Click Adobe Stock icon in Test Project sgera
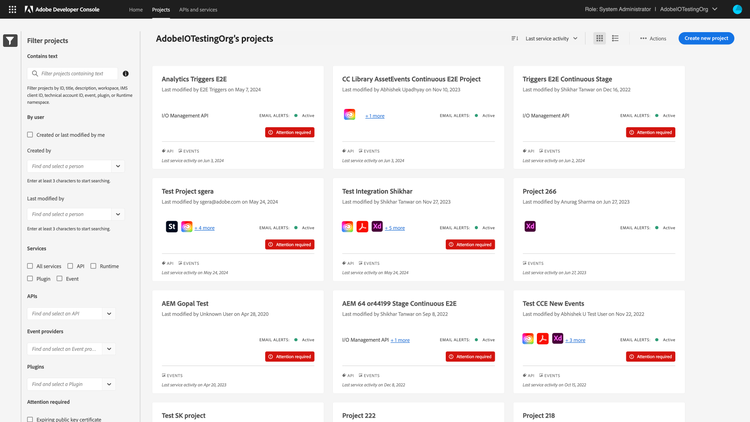This screenshot has height=422, width=750. click(172, 227)
